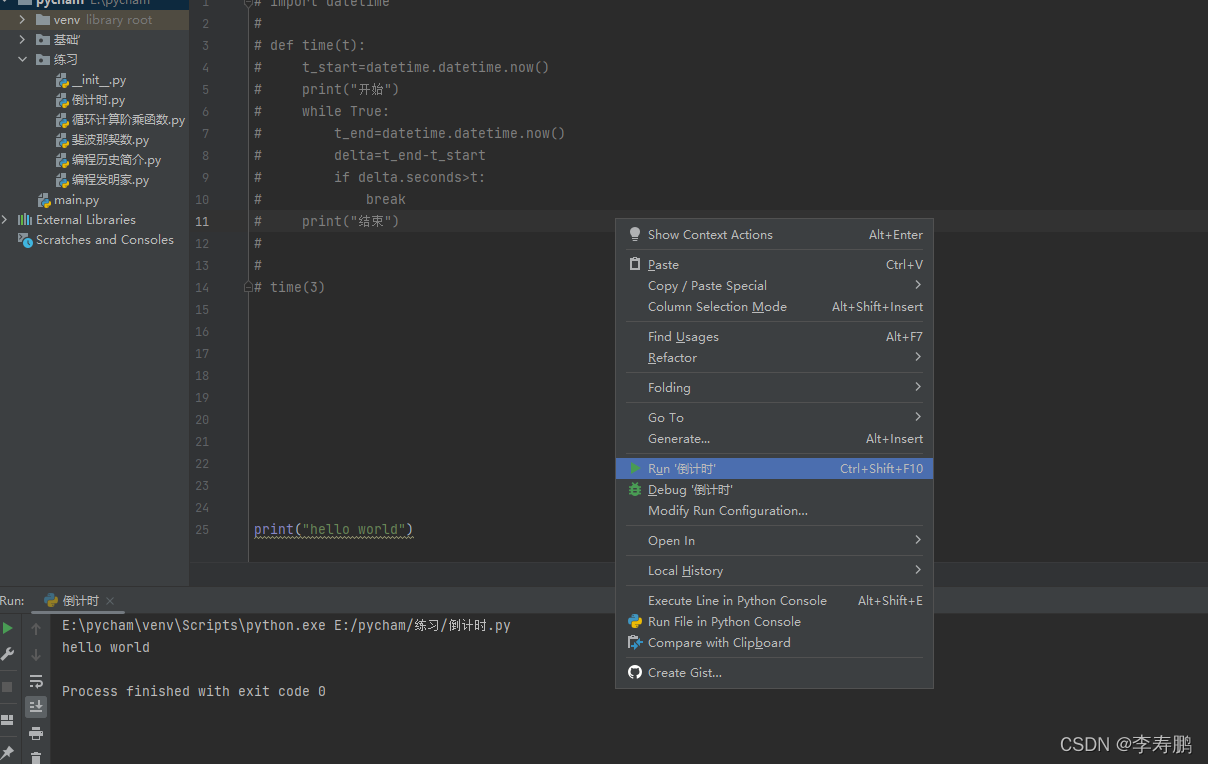Click the Pin Tab icon
Viewport: 1208px width, 764px height.
[x=8, y=752]
